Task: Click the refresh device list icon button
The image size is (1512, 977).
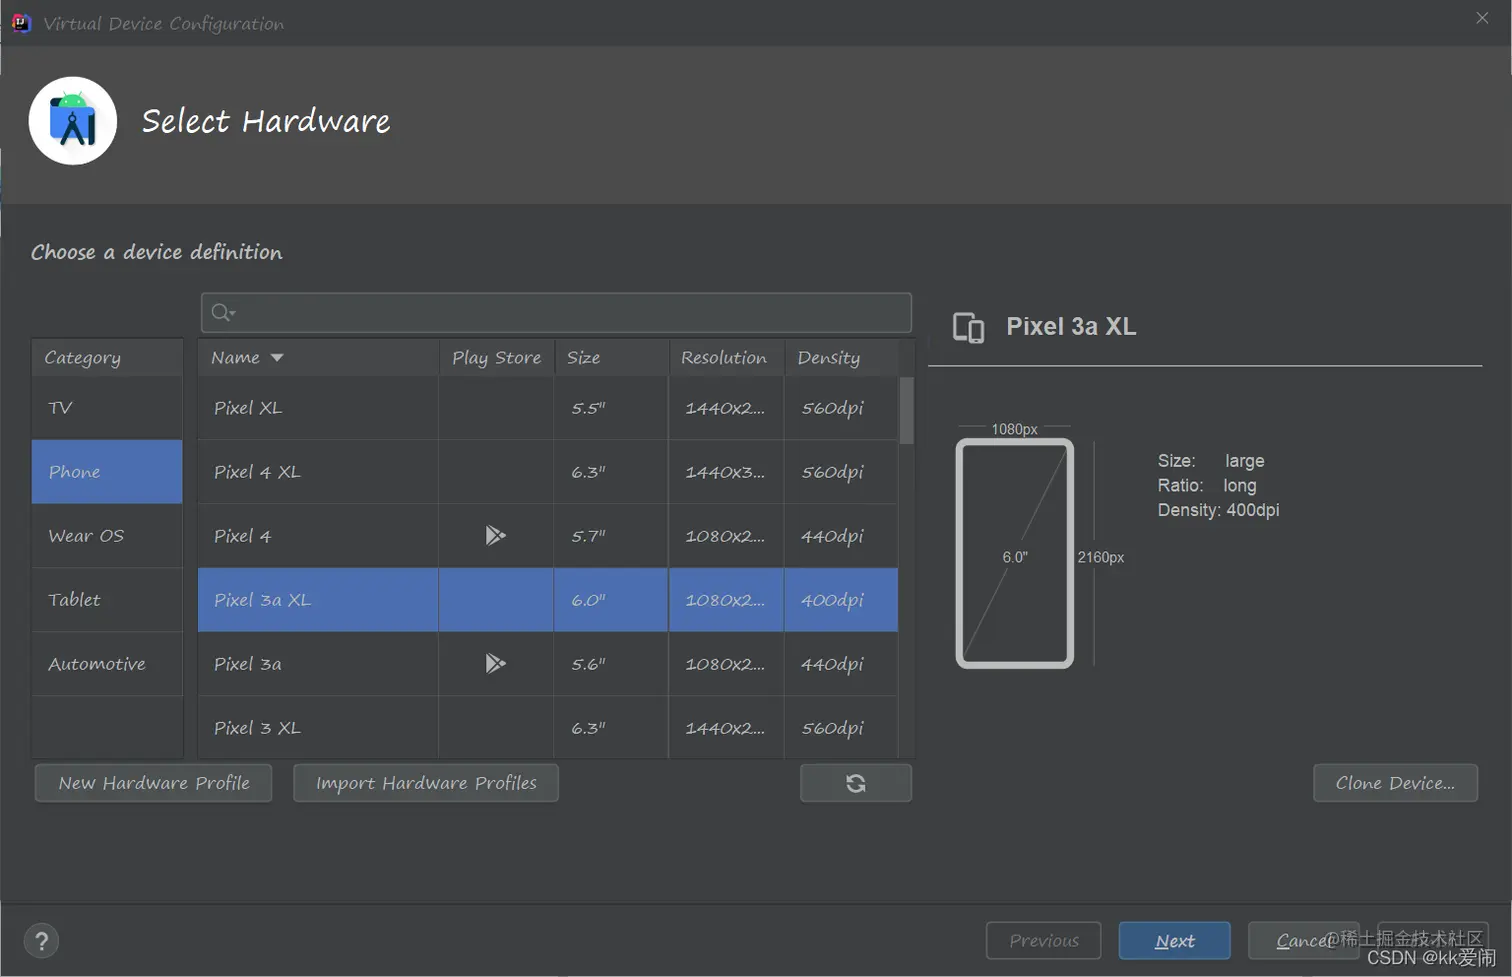Action: [856, 783]
